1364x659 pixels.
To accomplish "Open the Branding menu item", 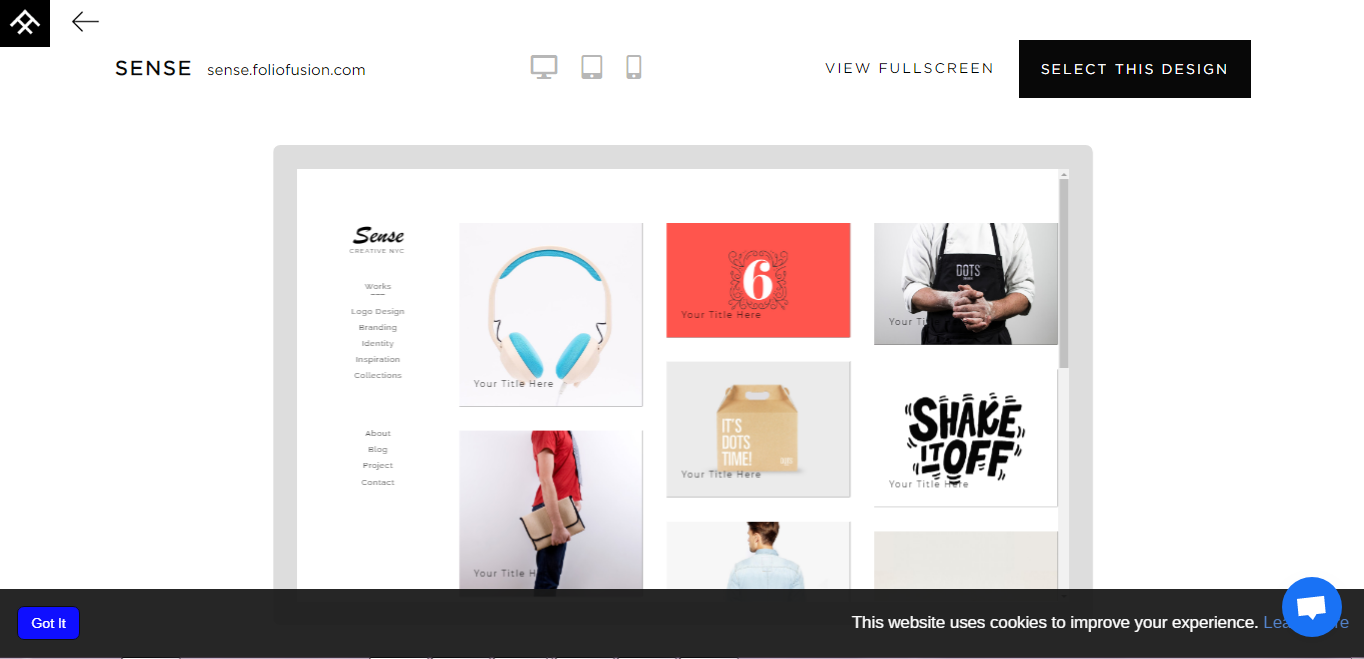I will 377,328.
